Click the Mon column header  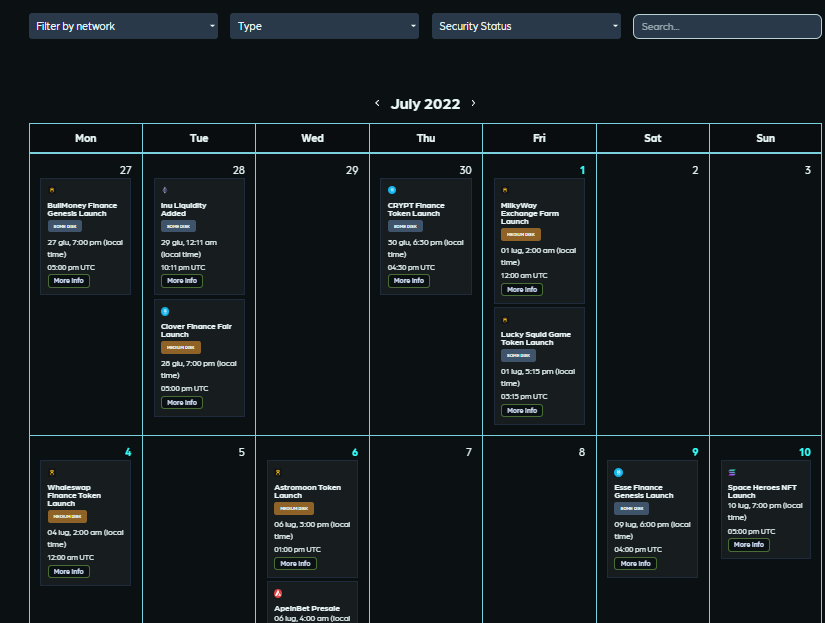(86, 138)
